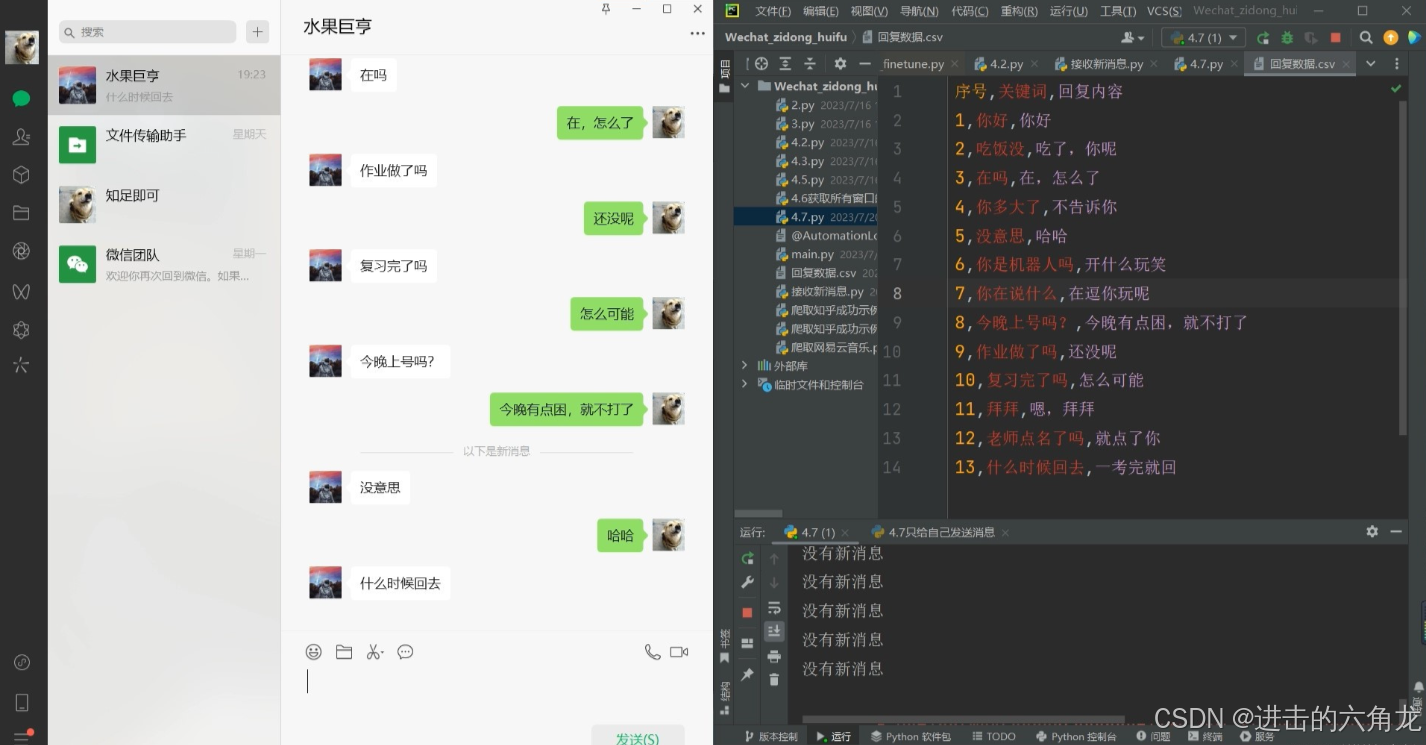Start a video call in WeChat
The height and width of the screenshot is (745, 1426).
(679, 652)
